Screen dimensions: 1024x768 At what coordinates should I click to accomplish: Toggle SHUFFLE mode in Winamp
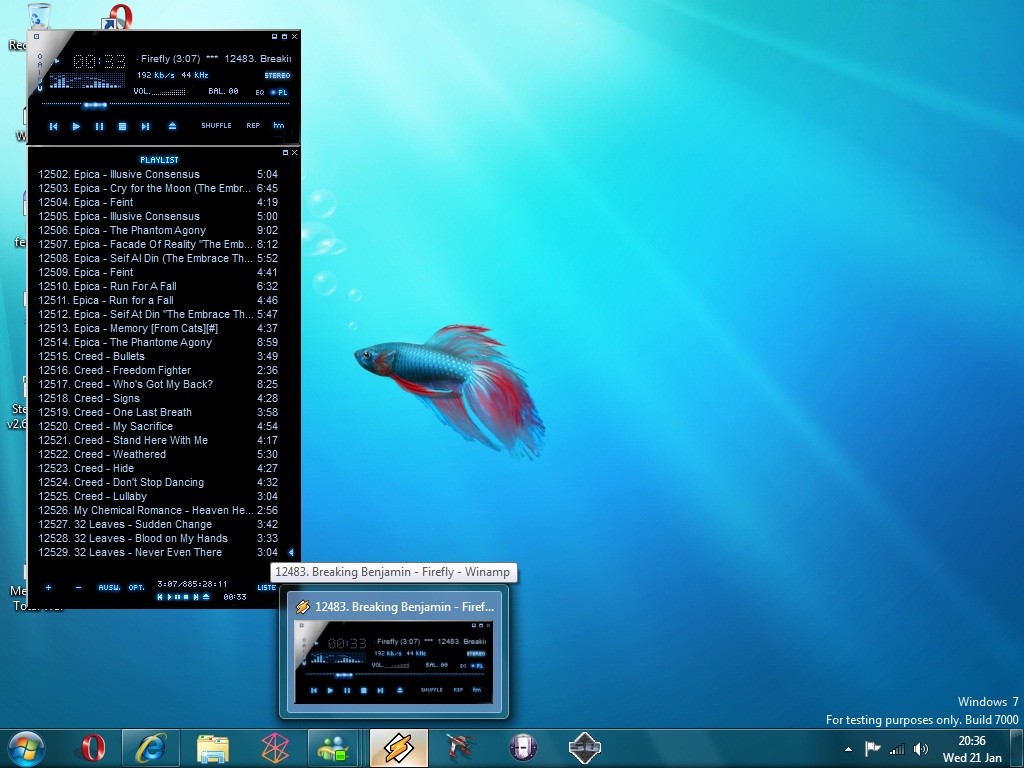pyautogui.click(x=216, y=125)
